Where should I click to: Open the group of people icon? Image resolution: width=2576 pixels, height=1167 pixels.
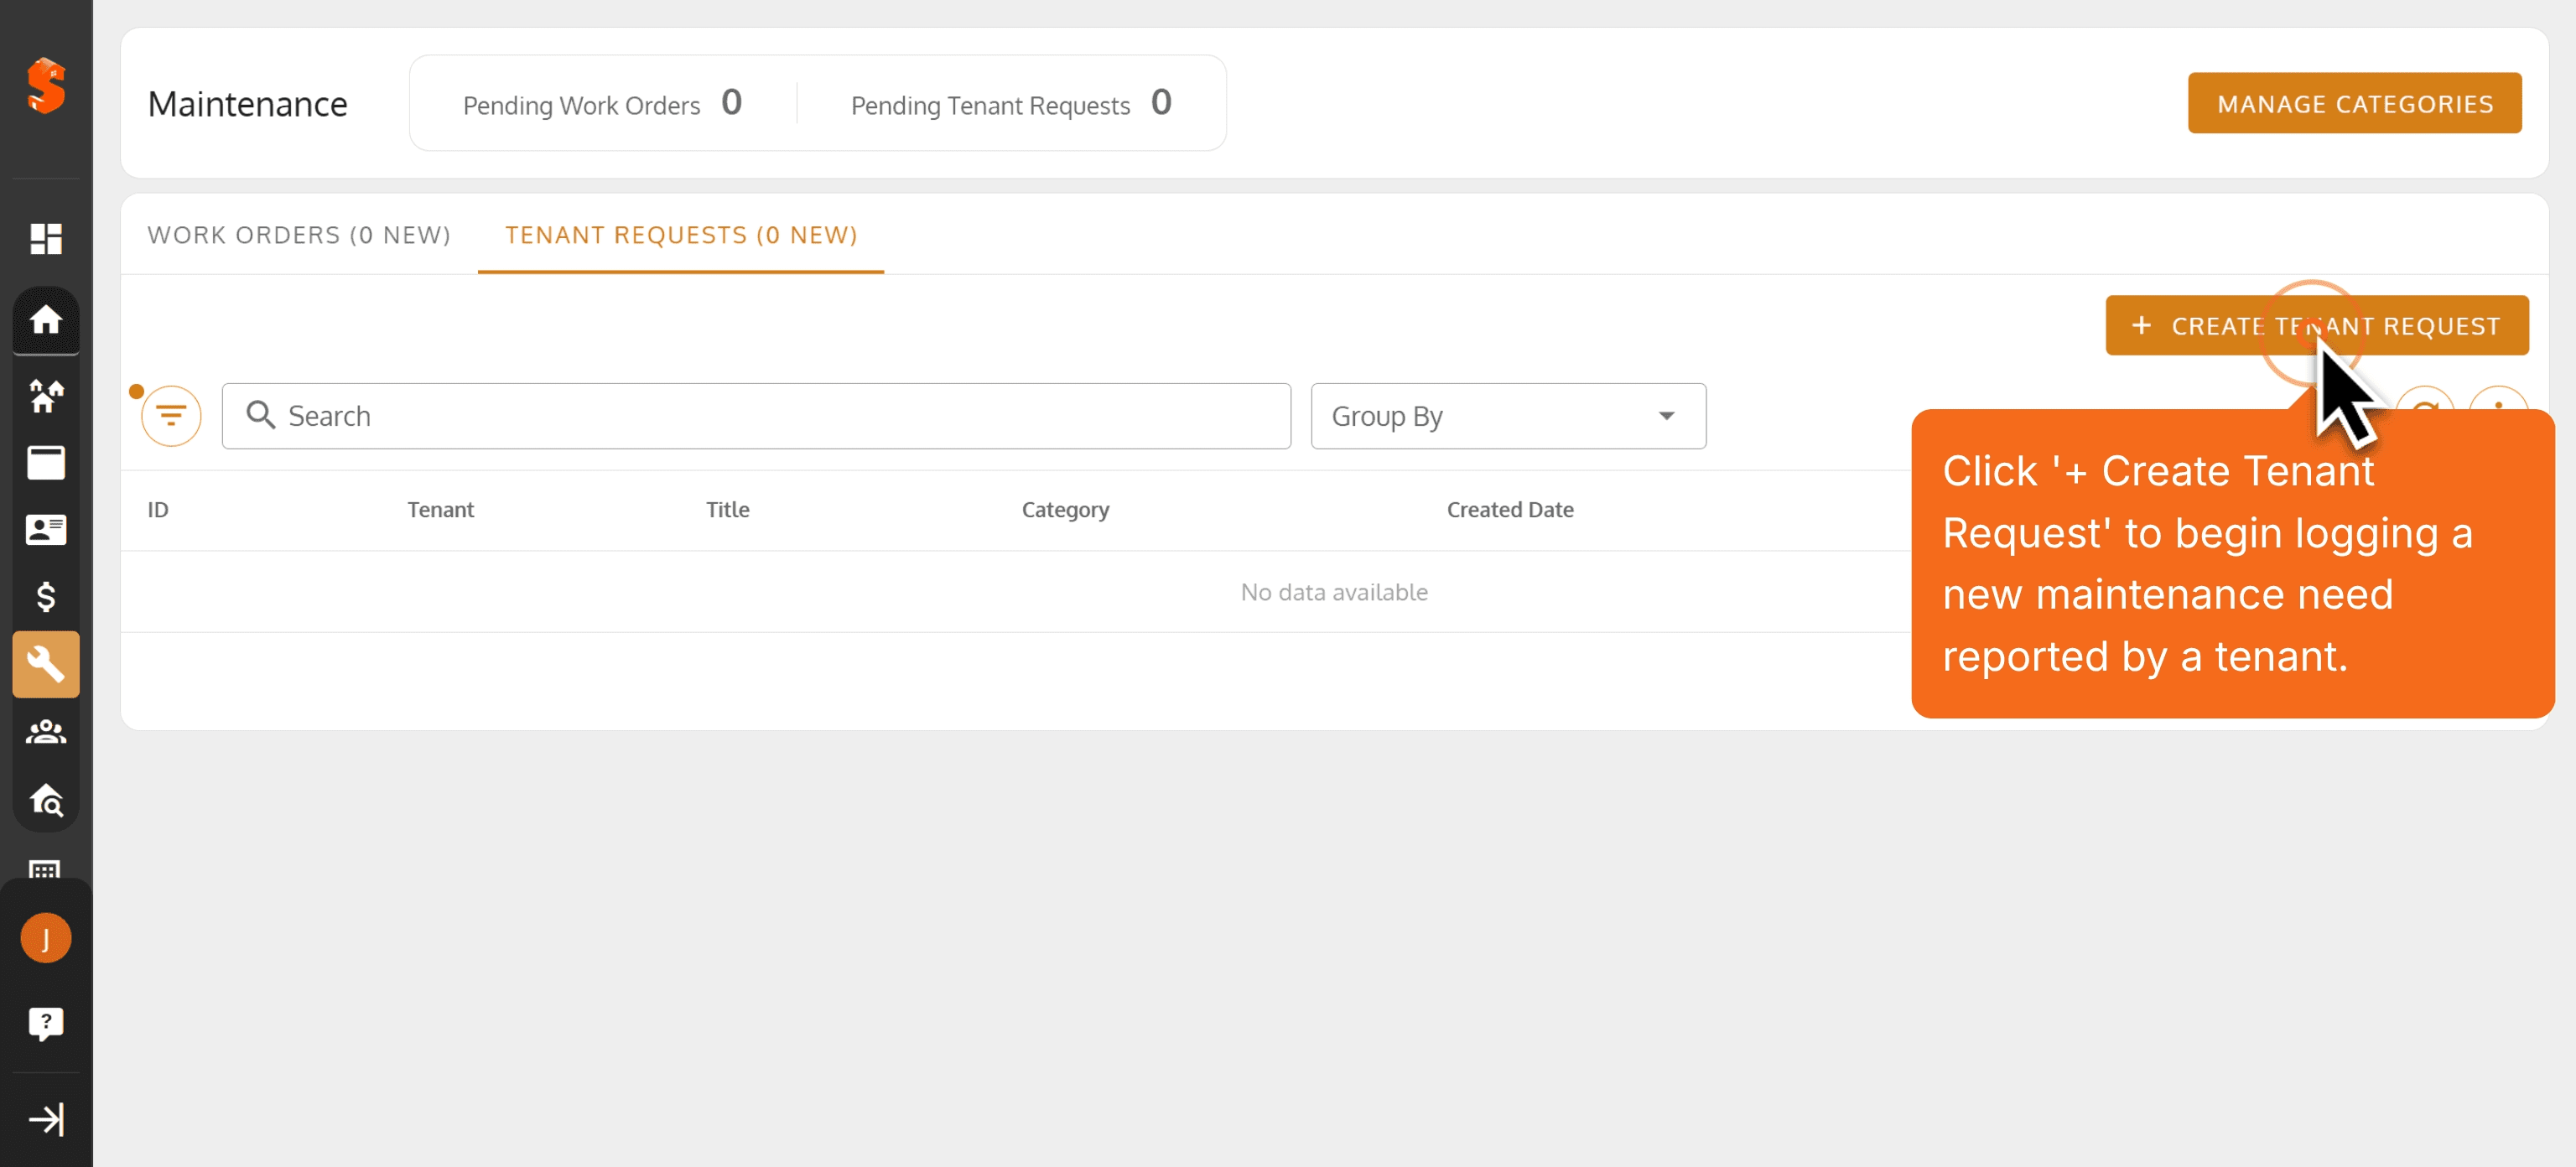click(46, 732)
